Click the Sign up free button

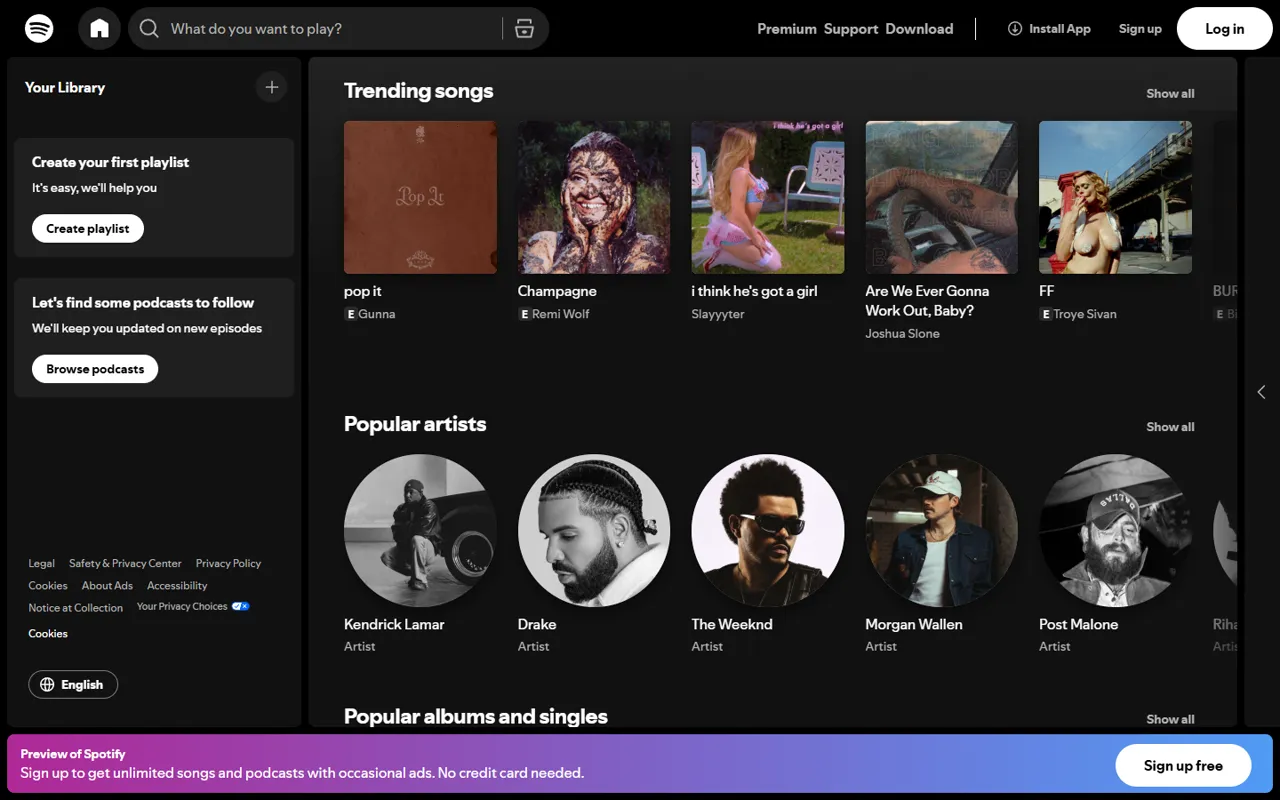click(1183, 766)
